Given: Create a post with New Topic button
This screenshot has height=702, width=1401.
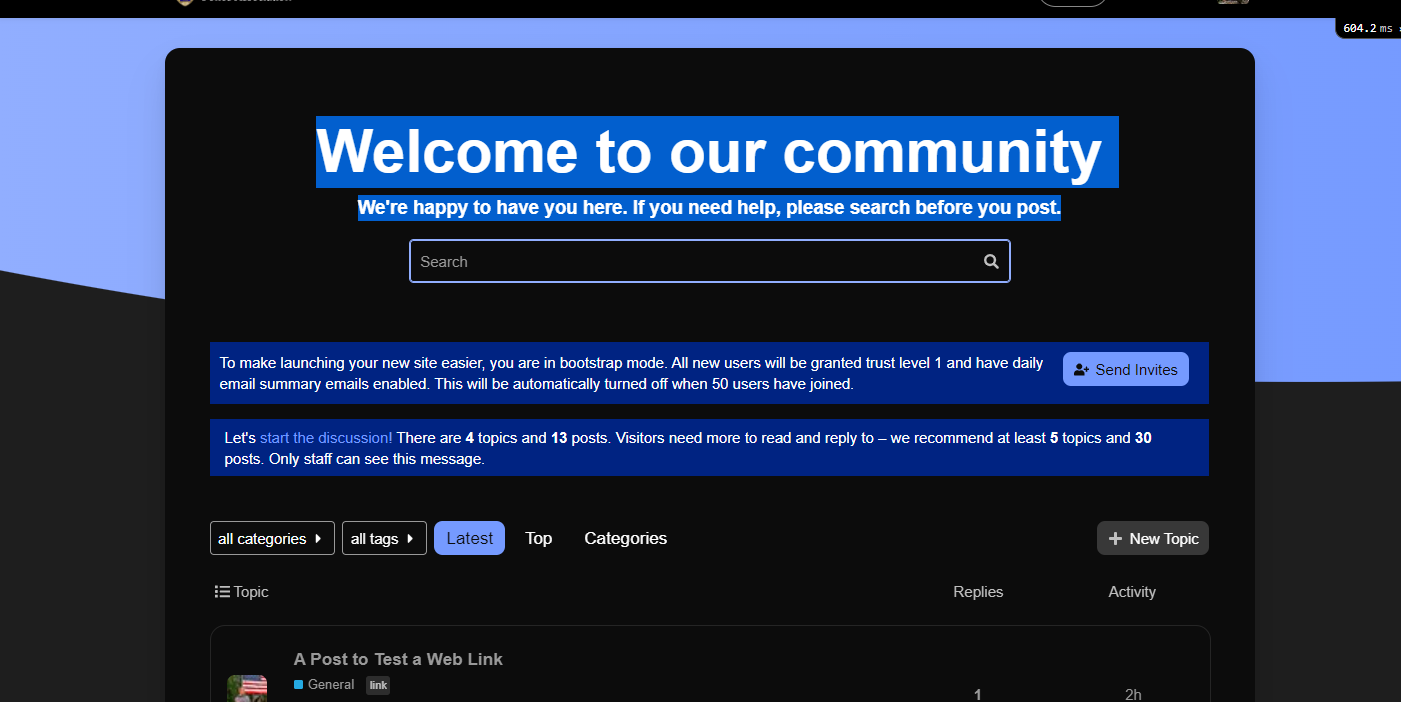Looking at the screenshot, I should [x=1152, y=538].
